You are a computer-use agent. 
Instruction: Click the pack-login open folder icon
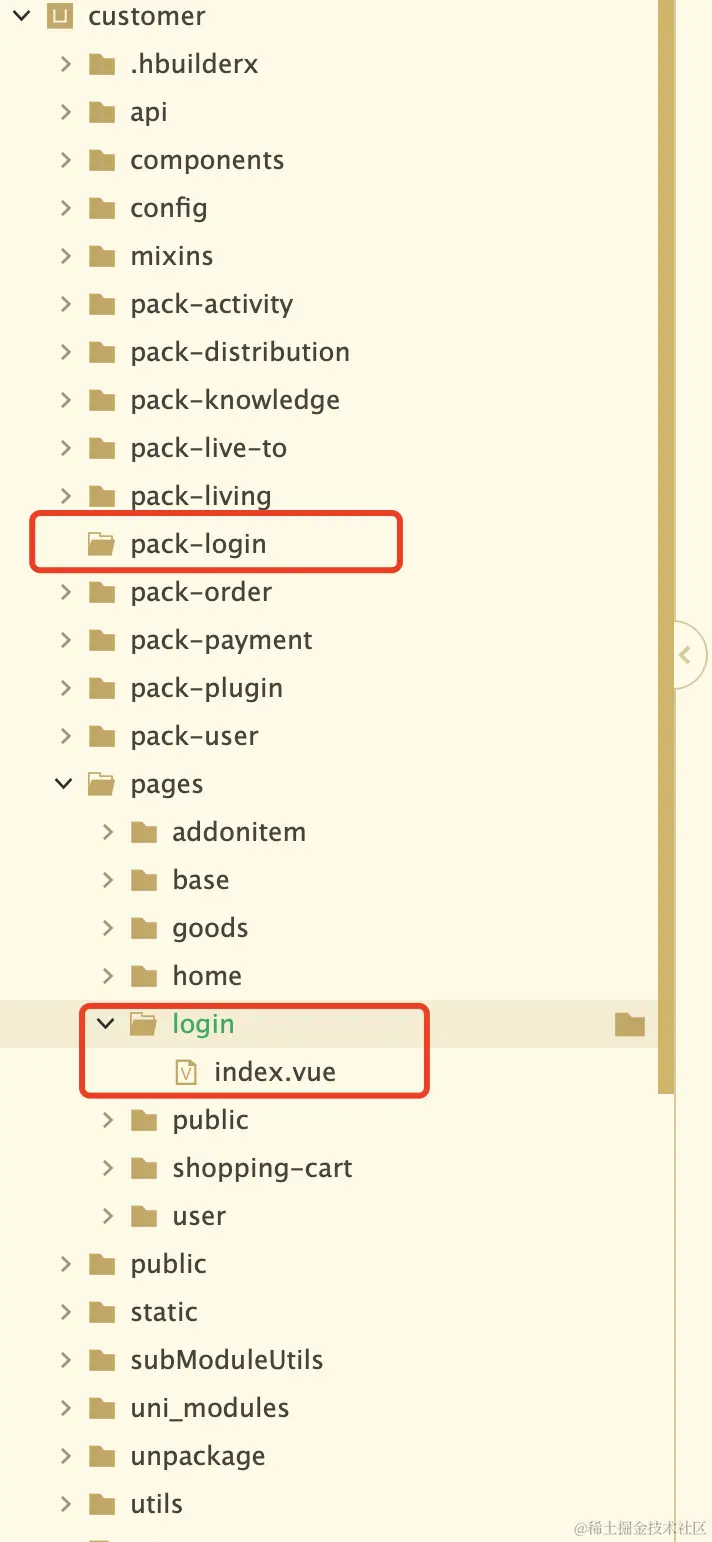point(101,544)
